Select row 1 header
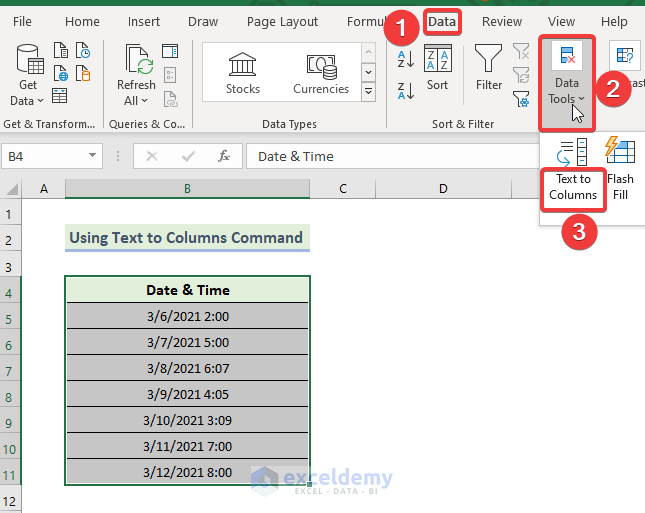645x513 pixels. 10,214
